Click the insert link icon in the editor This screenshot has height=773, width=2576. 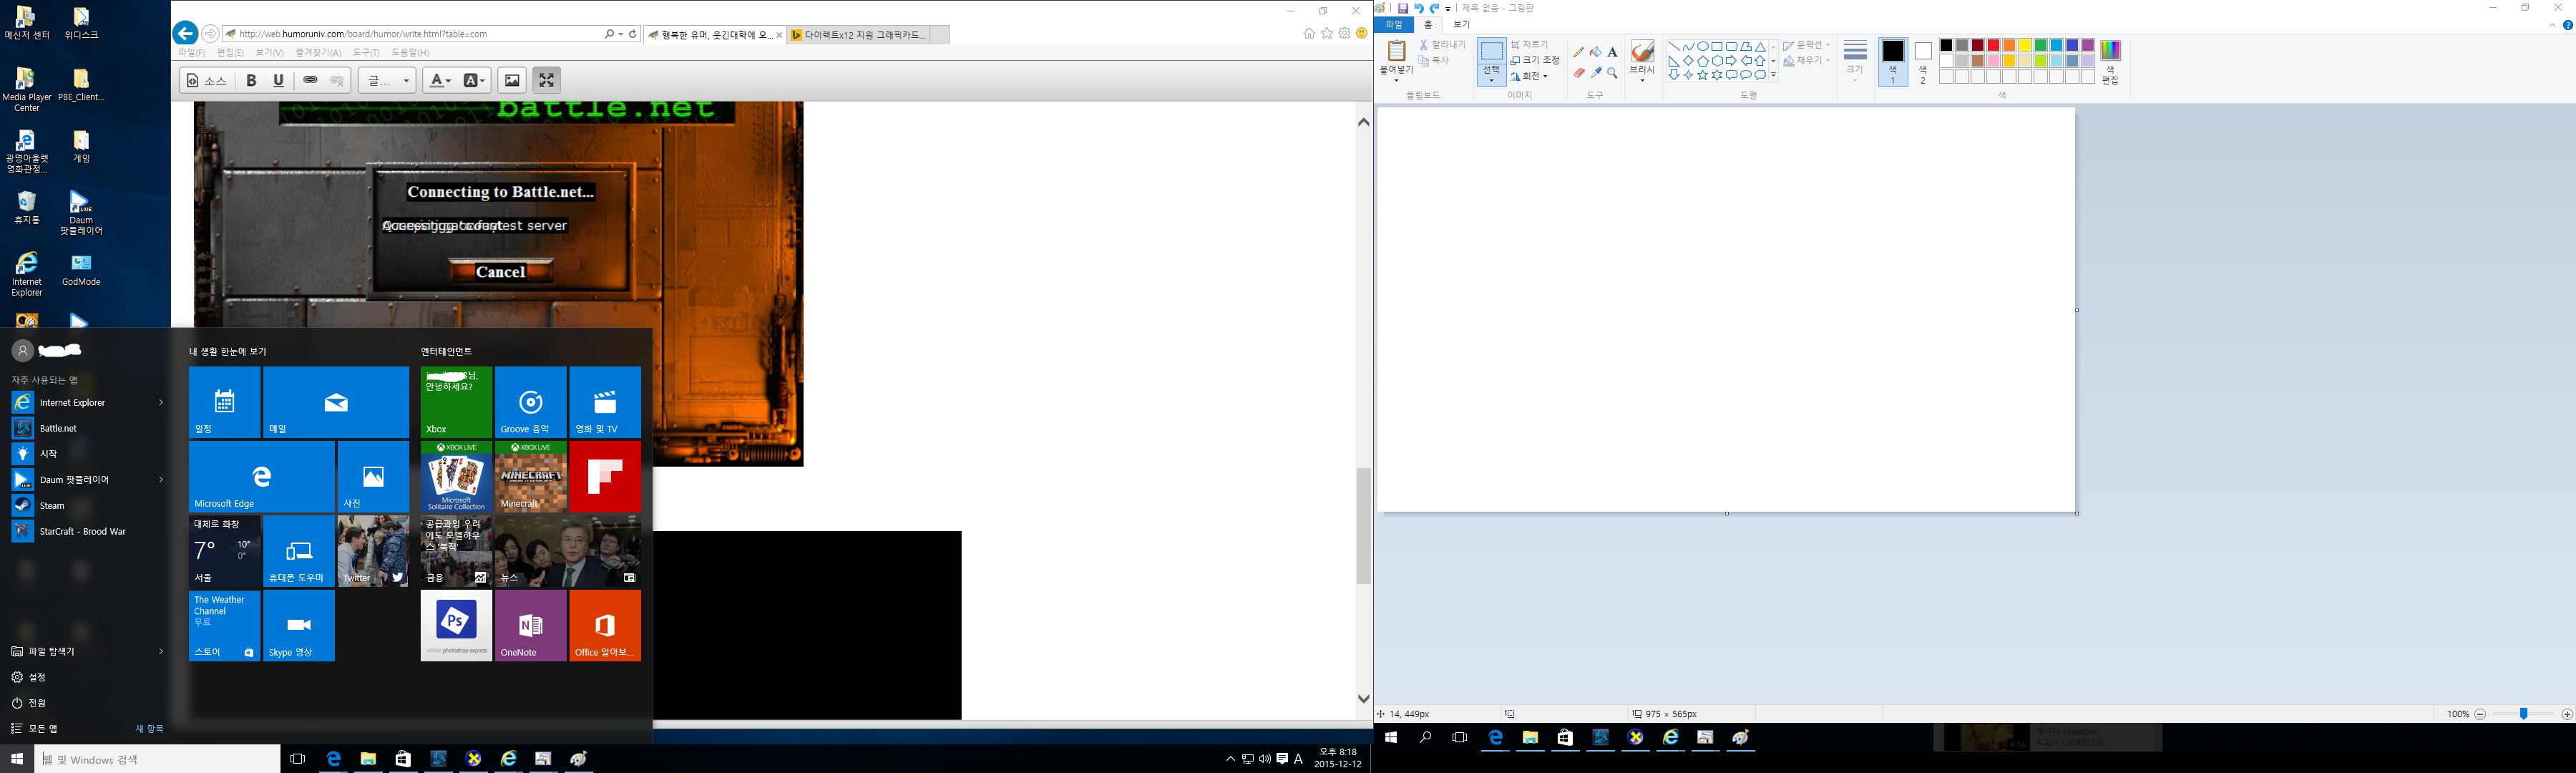(x=311, y=80)
